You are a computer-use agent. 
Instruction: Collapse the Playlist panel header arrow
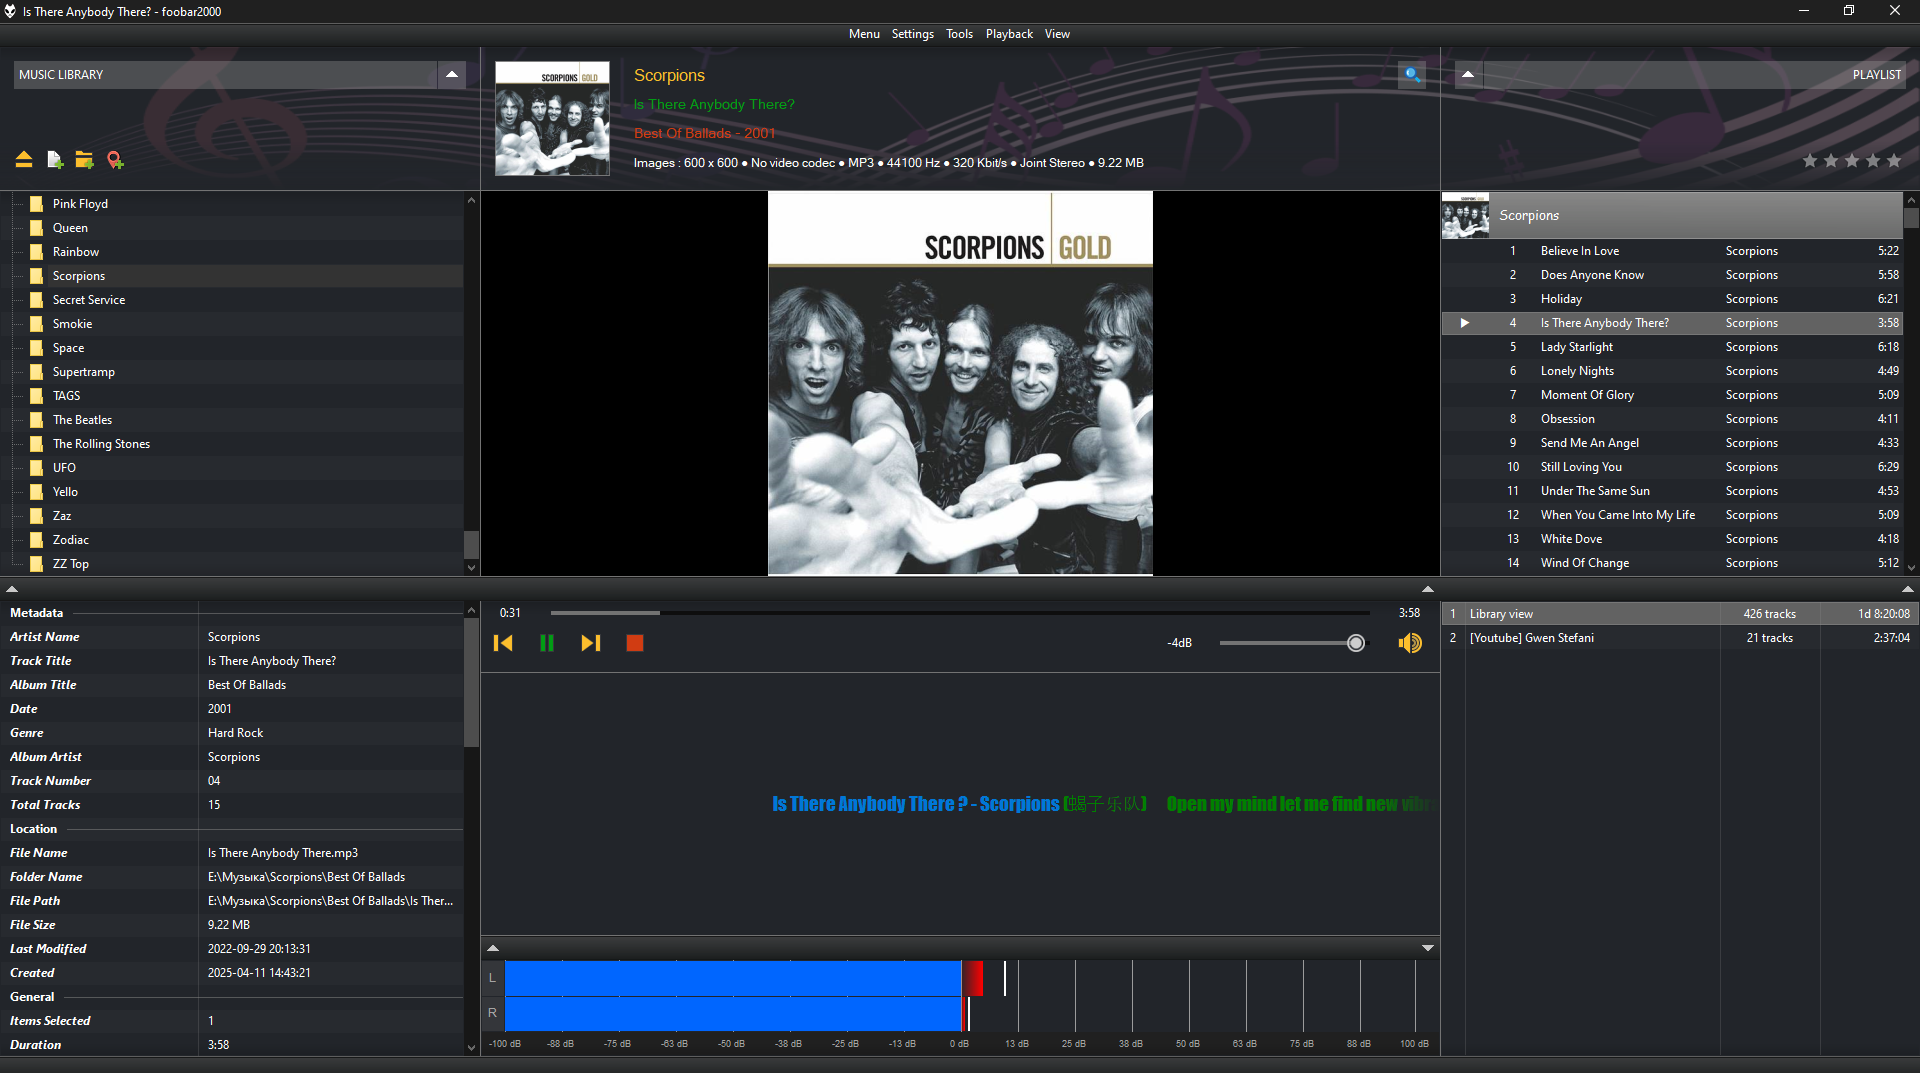[1468, 75]
